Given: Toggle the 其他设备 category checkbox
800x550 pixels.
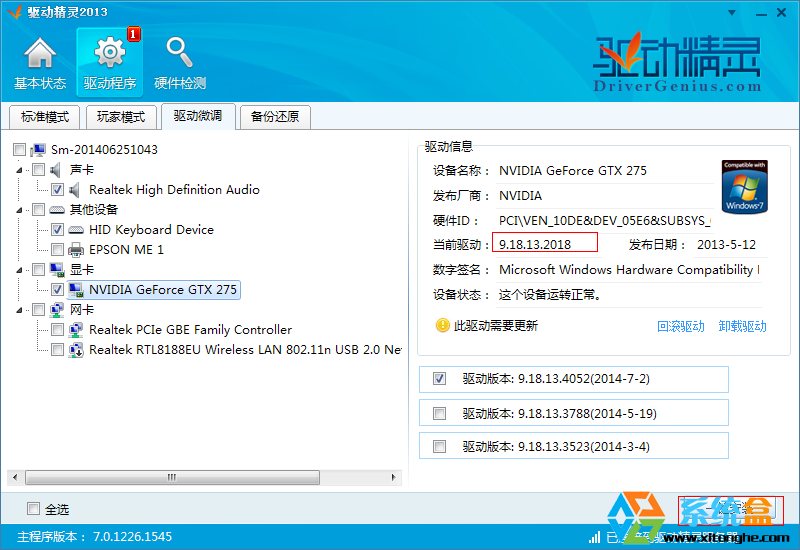Looking at the screenshot, I should [38, 210].
